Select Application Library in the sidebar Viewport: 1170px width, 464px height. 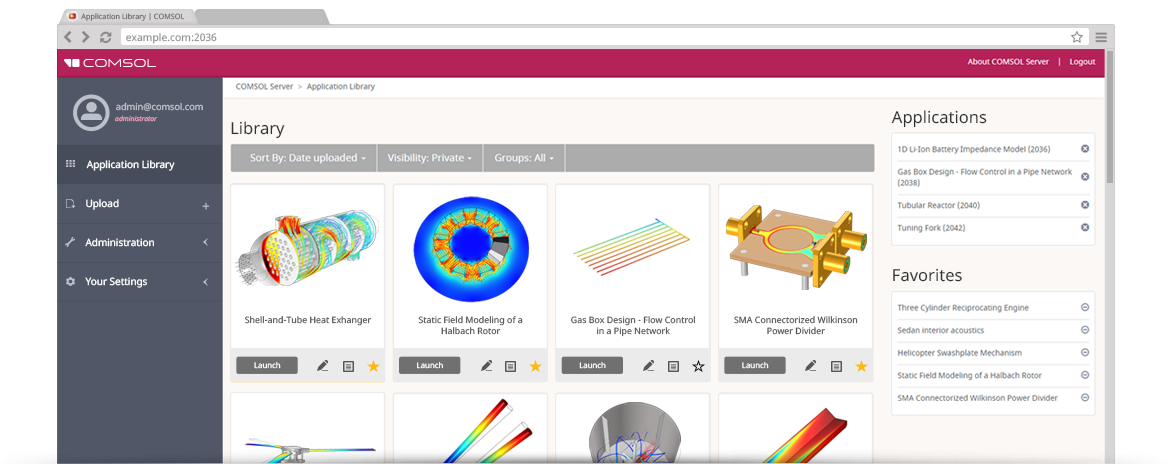tap(140, 165)
